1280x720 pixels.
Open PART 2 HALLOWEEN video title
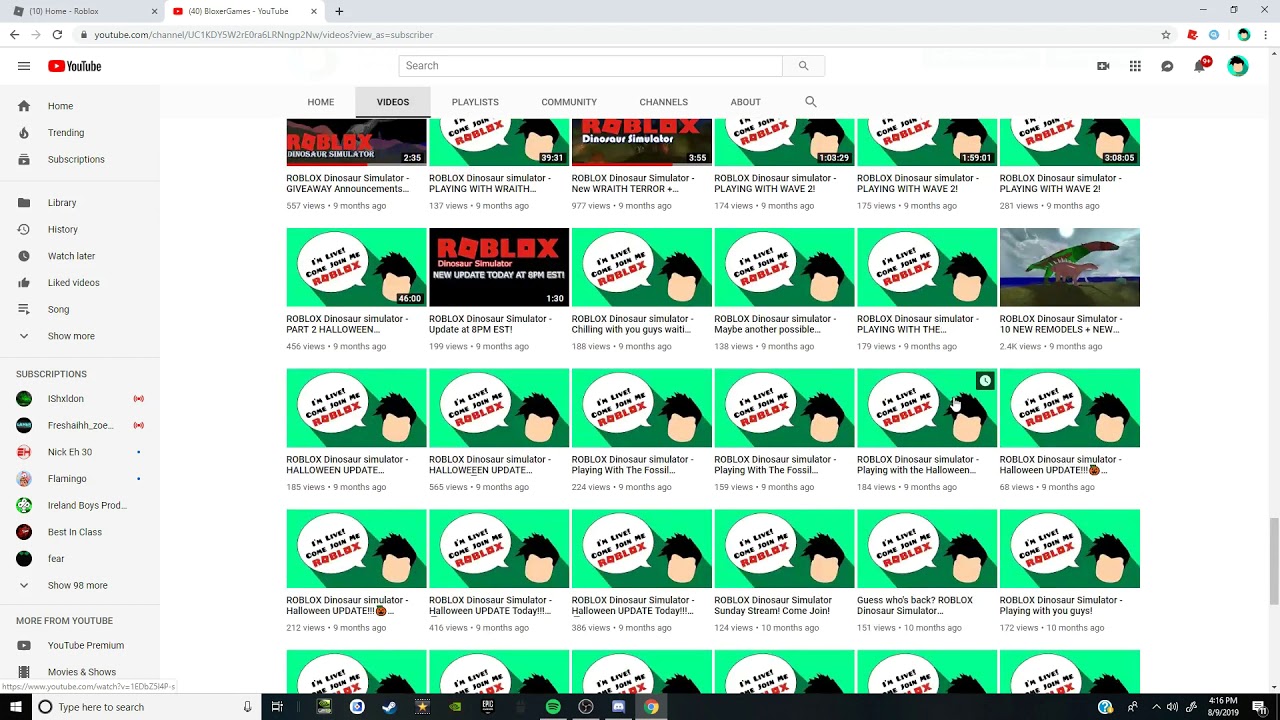pos(347,324)
